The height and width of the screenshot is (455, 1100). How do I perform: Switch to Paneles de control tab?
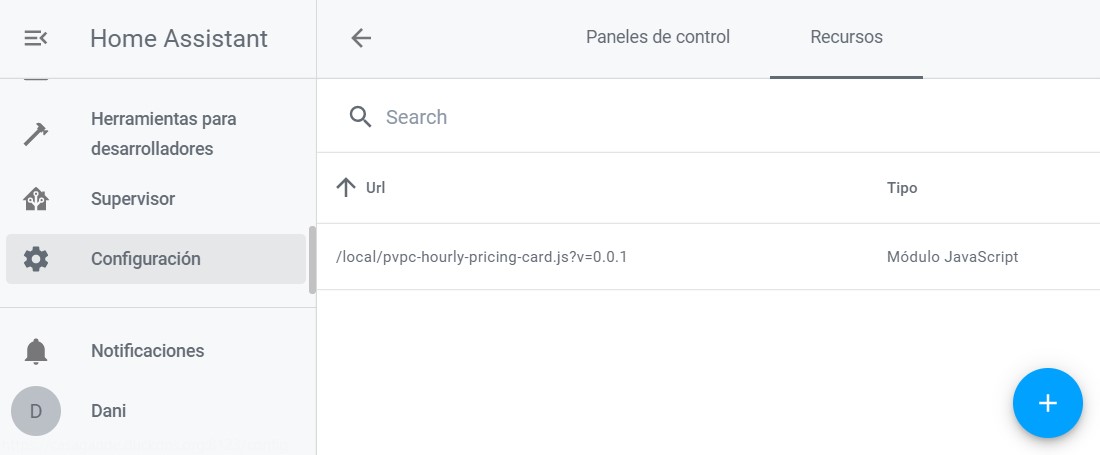[x=658, y=37]
